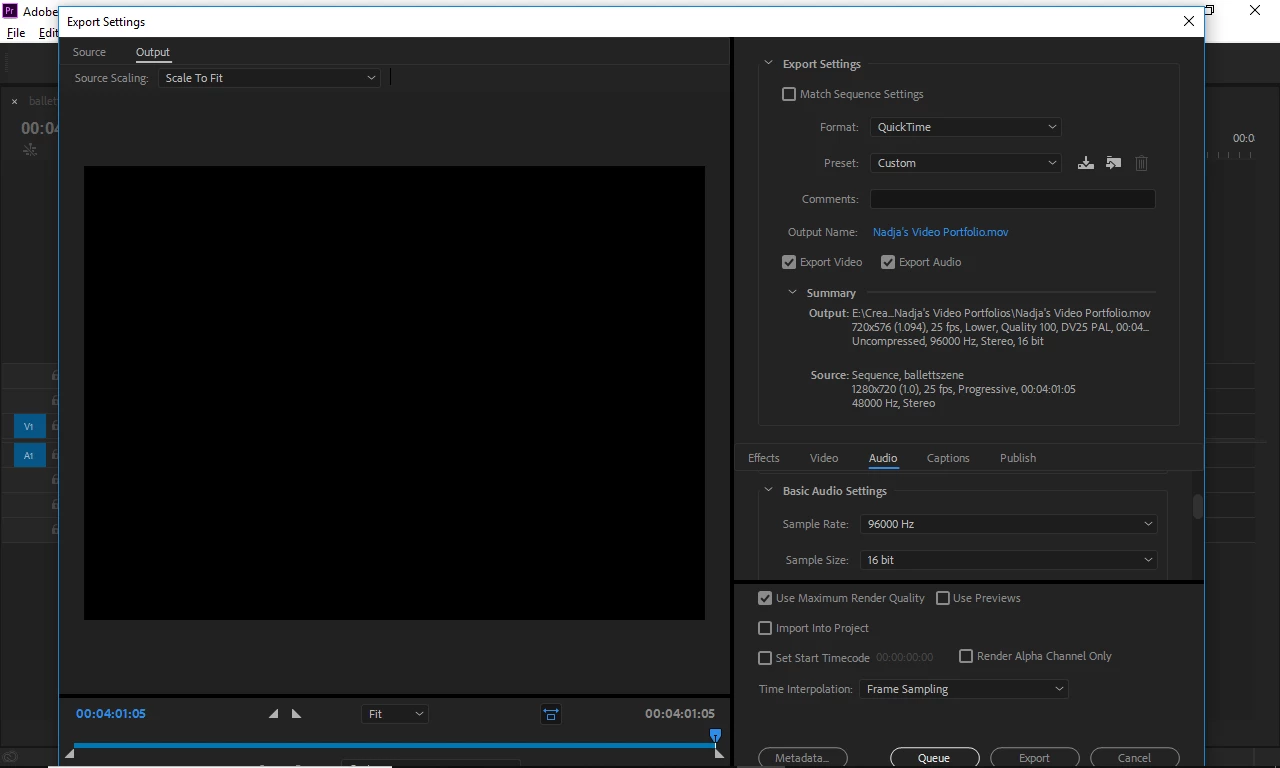Click the Queue button

934,758
